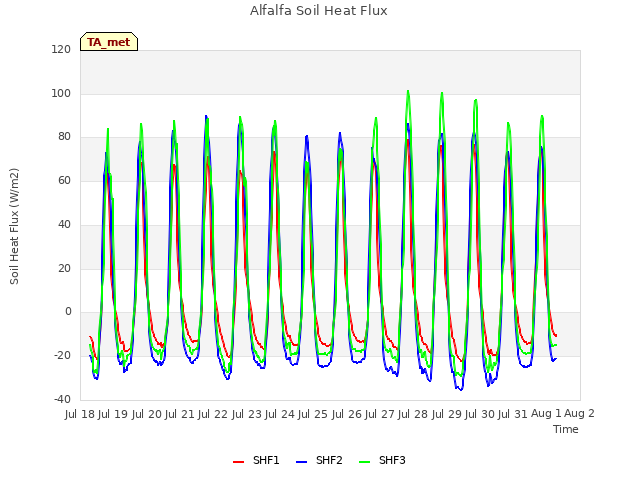Click red SHF1 legend color marker

(238, 462)
